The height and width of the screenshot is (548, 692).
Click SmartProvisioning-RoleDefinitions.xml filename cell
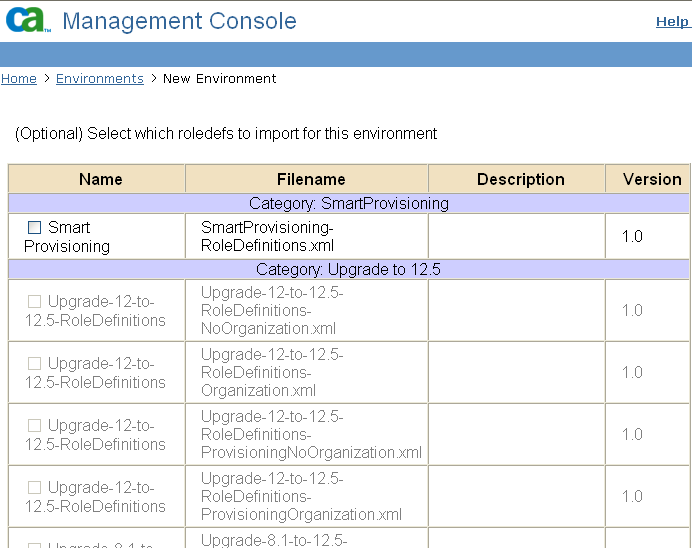[267, 236]
